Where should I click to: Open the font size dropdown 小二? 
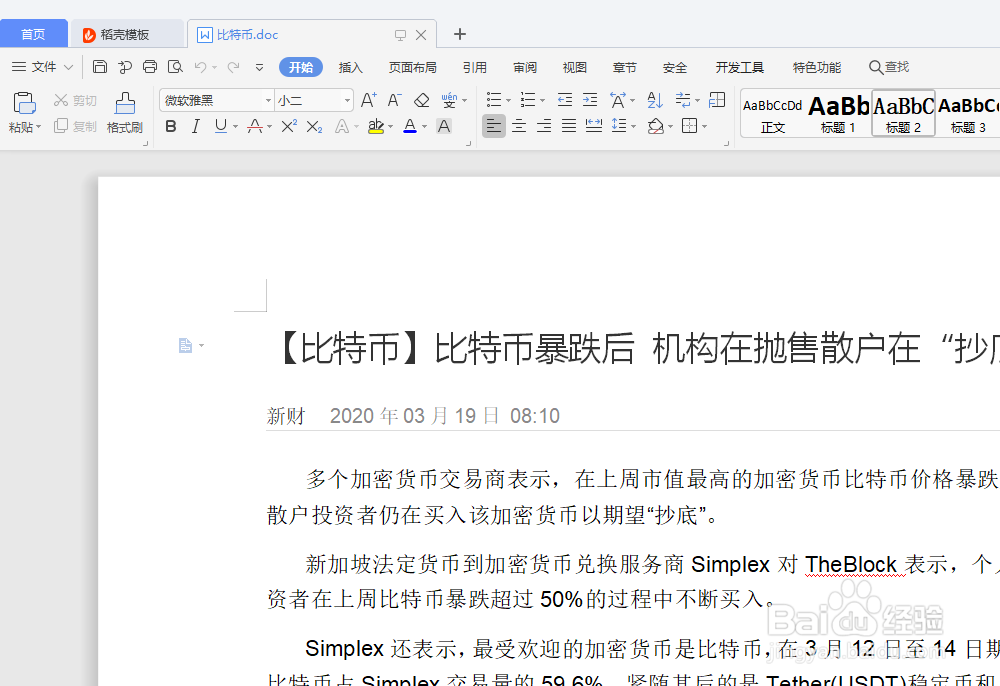(347, 101)
